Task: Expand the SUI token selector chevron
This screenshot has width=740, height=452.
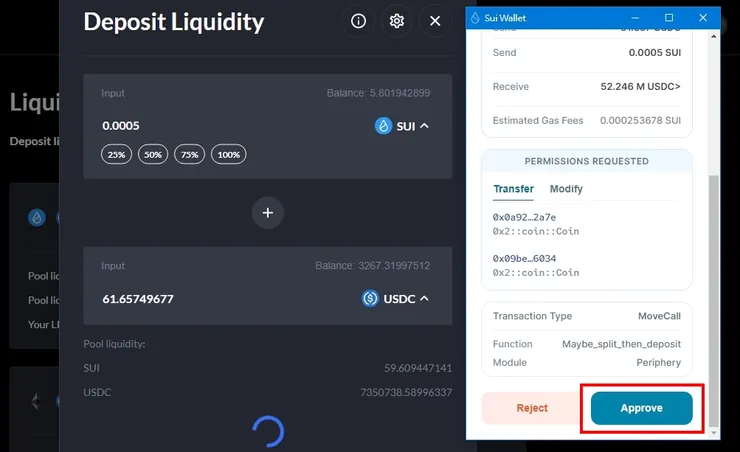Action: (424, 126)
